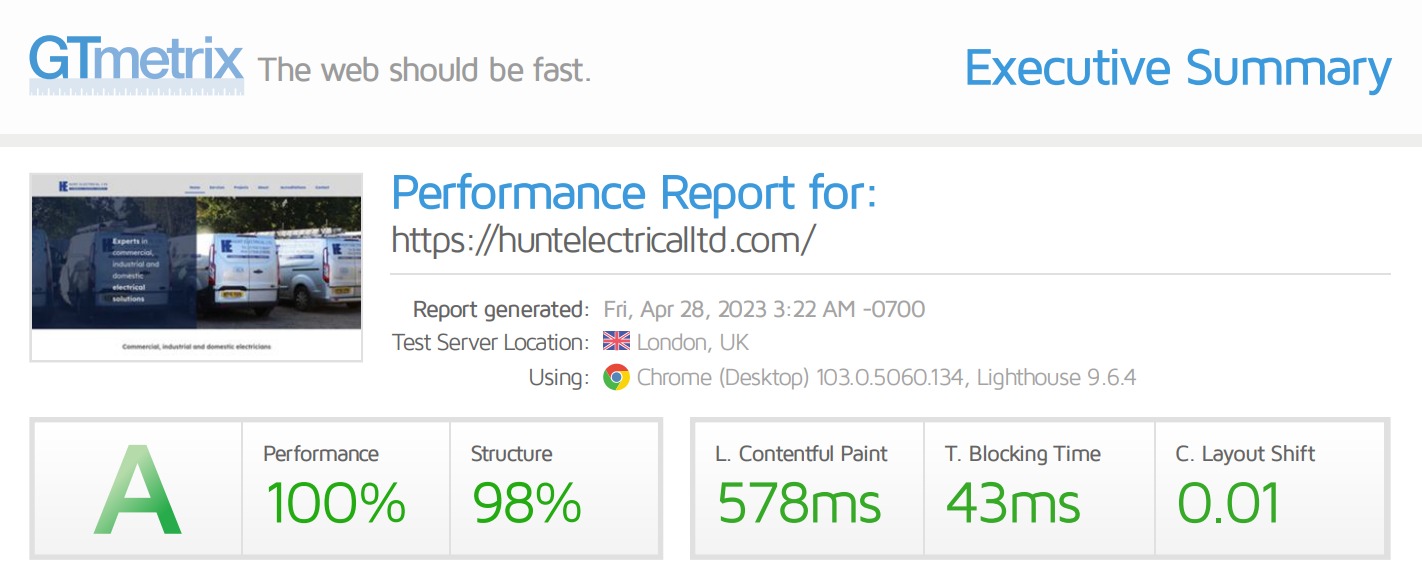Click the 'Report generated:' label
Viewport: 1422px width, 569px height.
coord(500,309)
